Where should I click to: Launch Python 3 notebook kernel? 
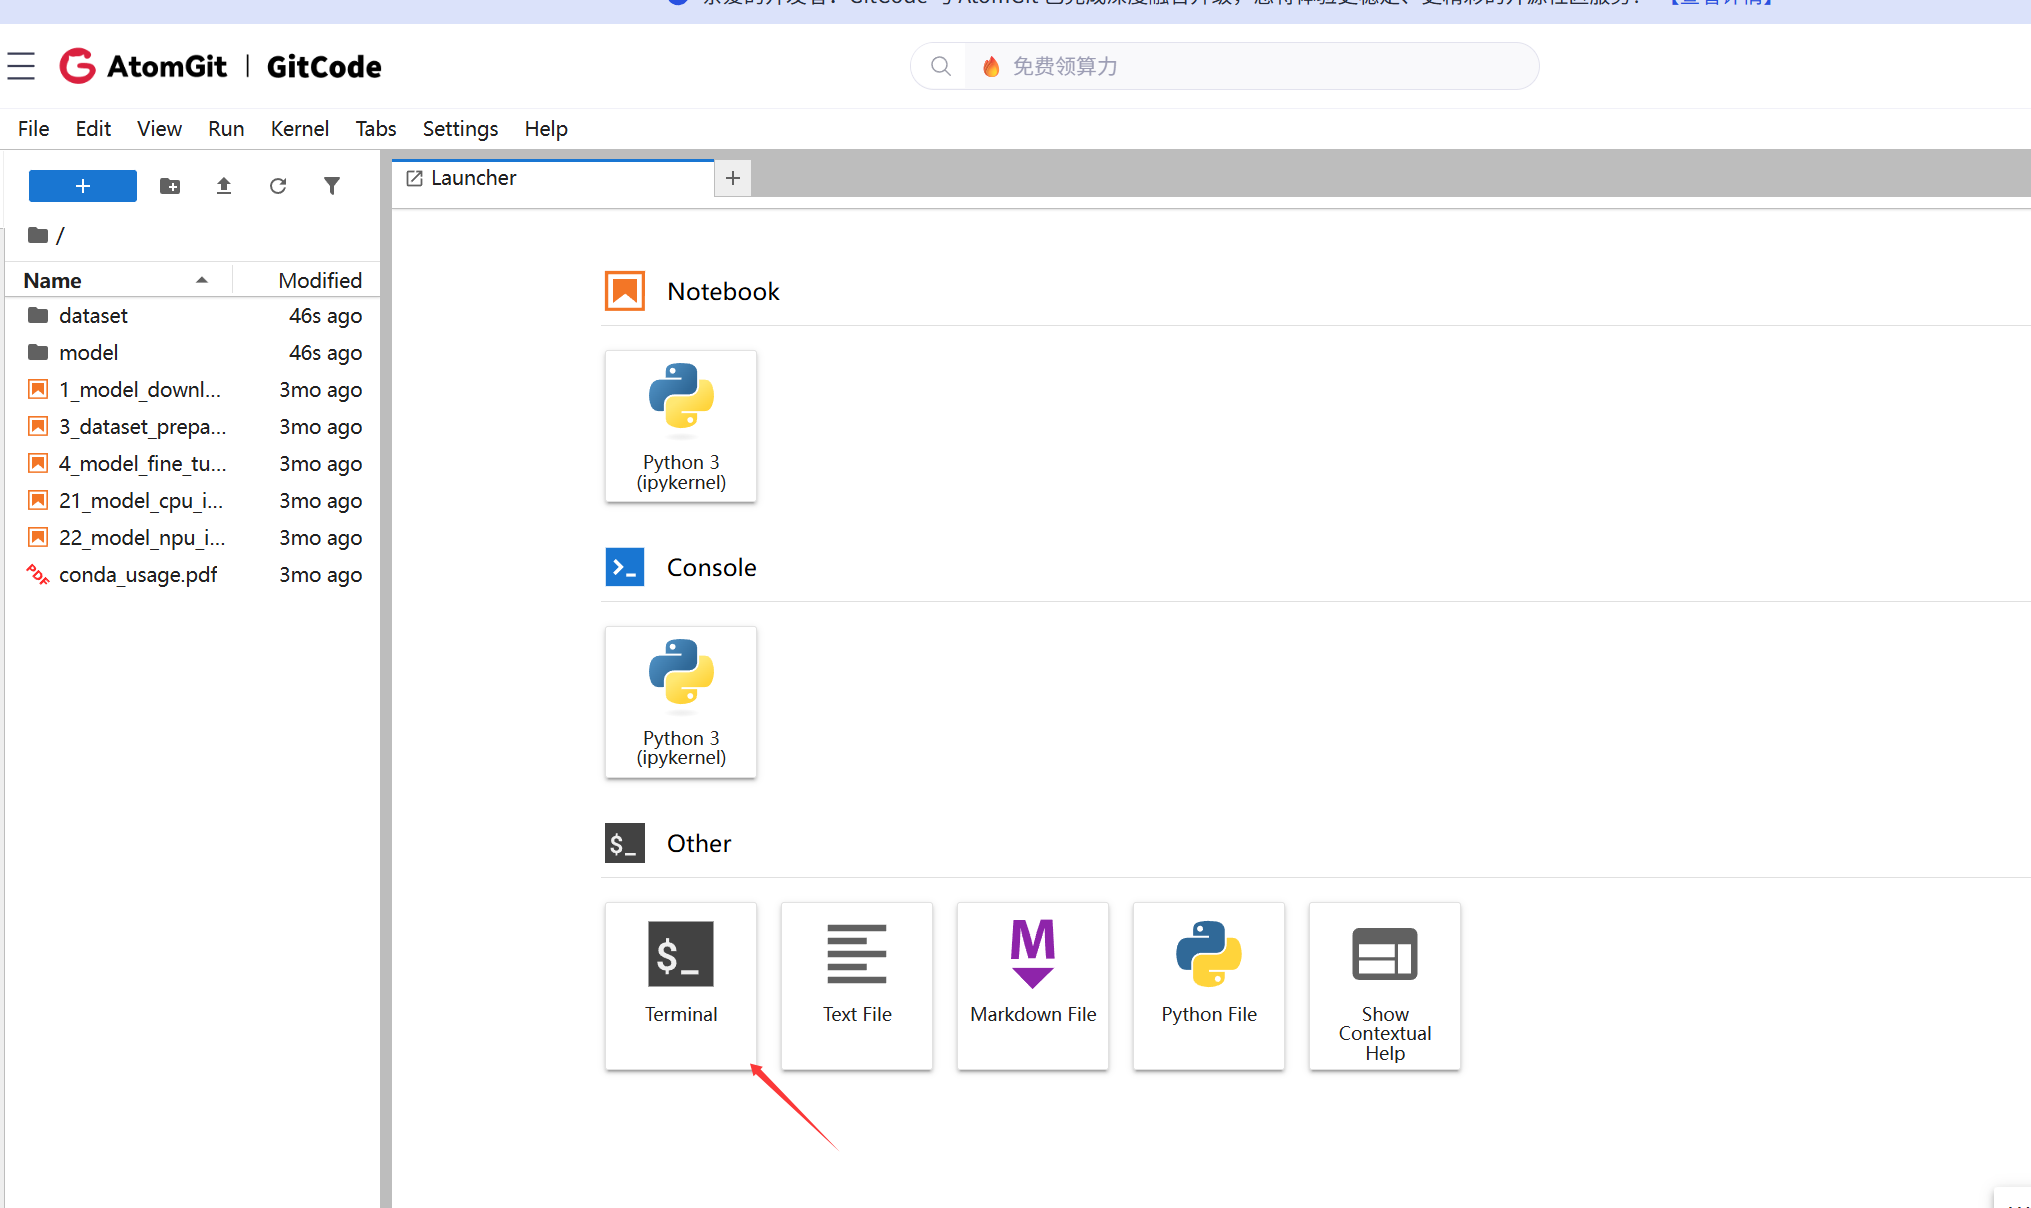[680, 425]
